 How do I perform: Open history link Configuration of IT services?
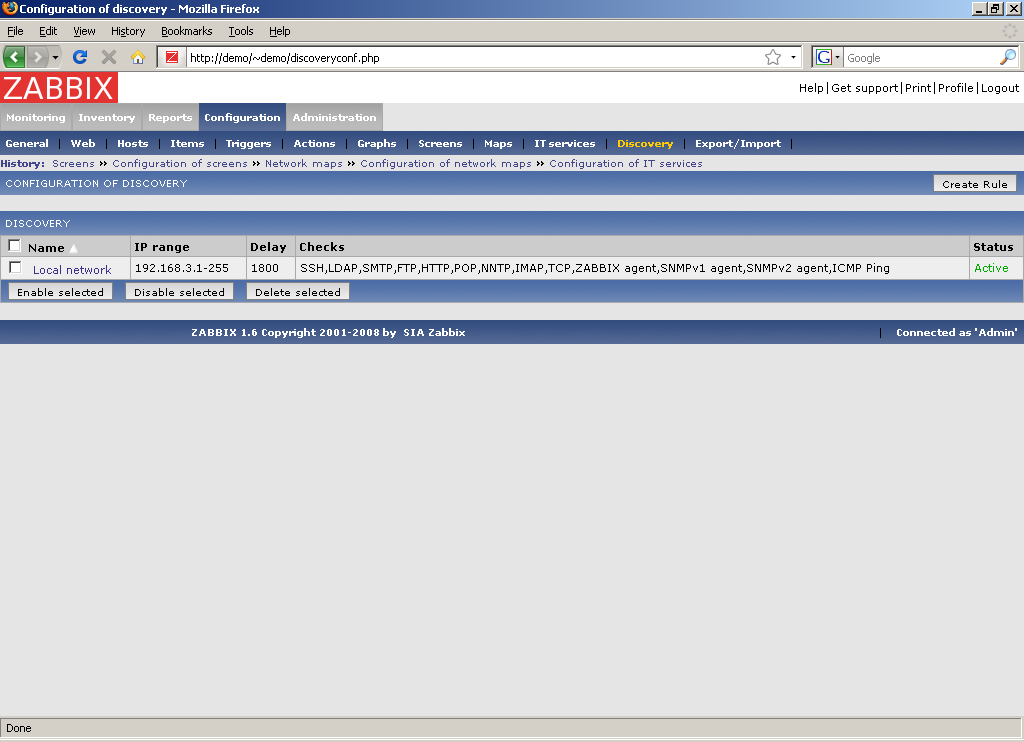coord(626,163)
